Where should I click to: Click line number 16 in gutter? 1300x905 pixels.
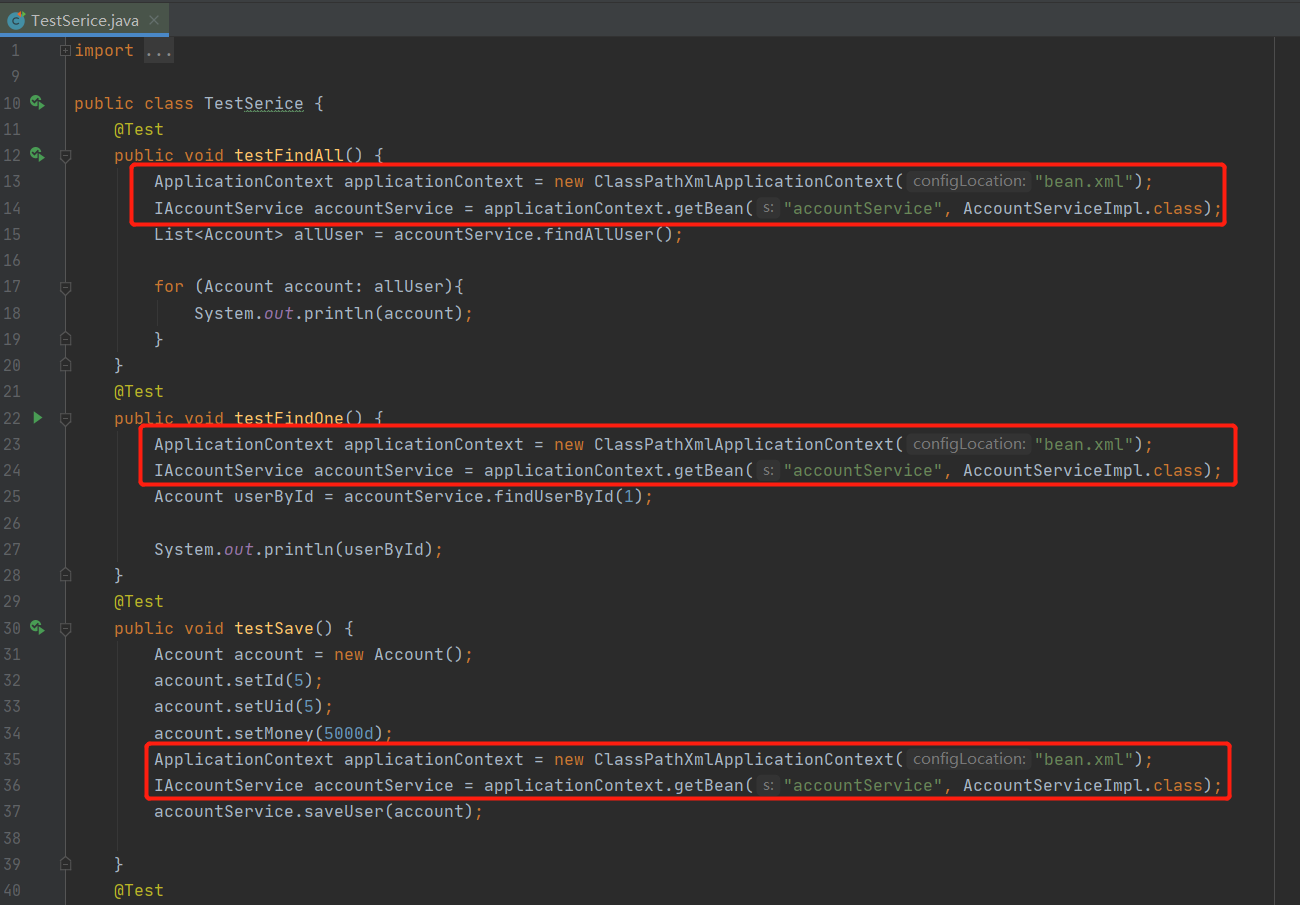[x=12, y=260]
